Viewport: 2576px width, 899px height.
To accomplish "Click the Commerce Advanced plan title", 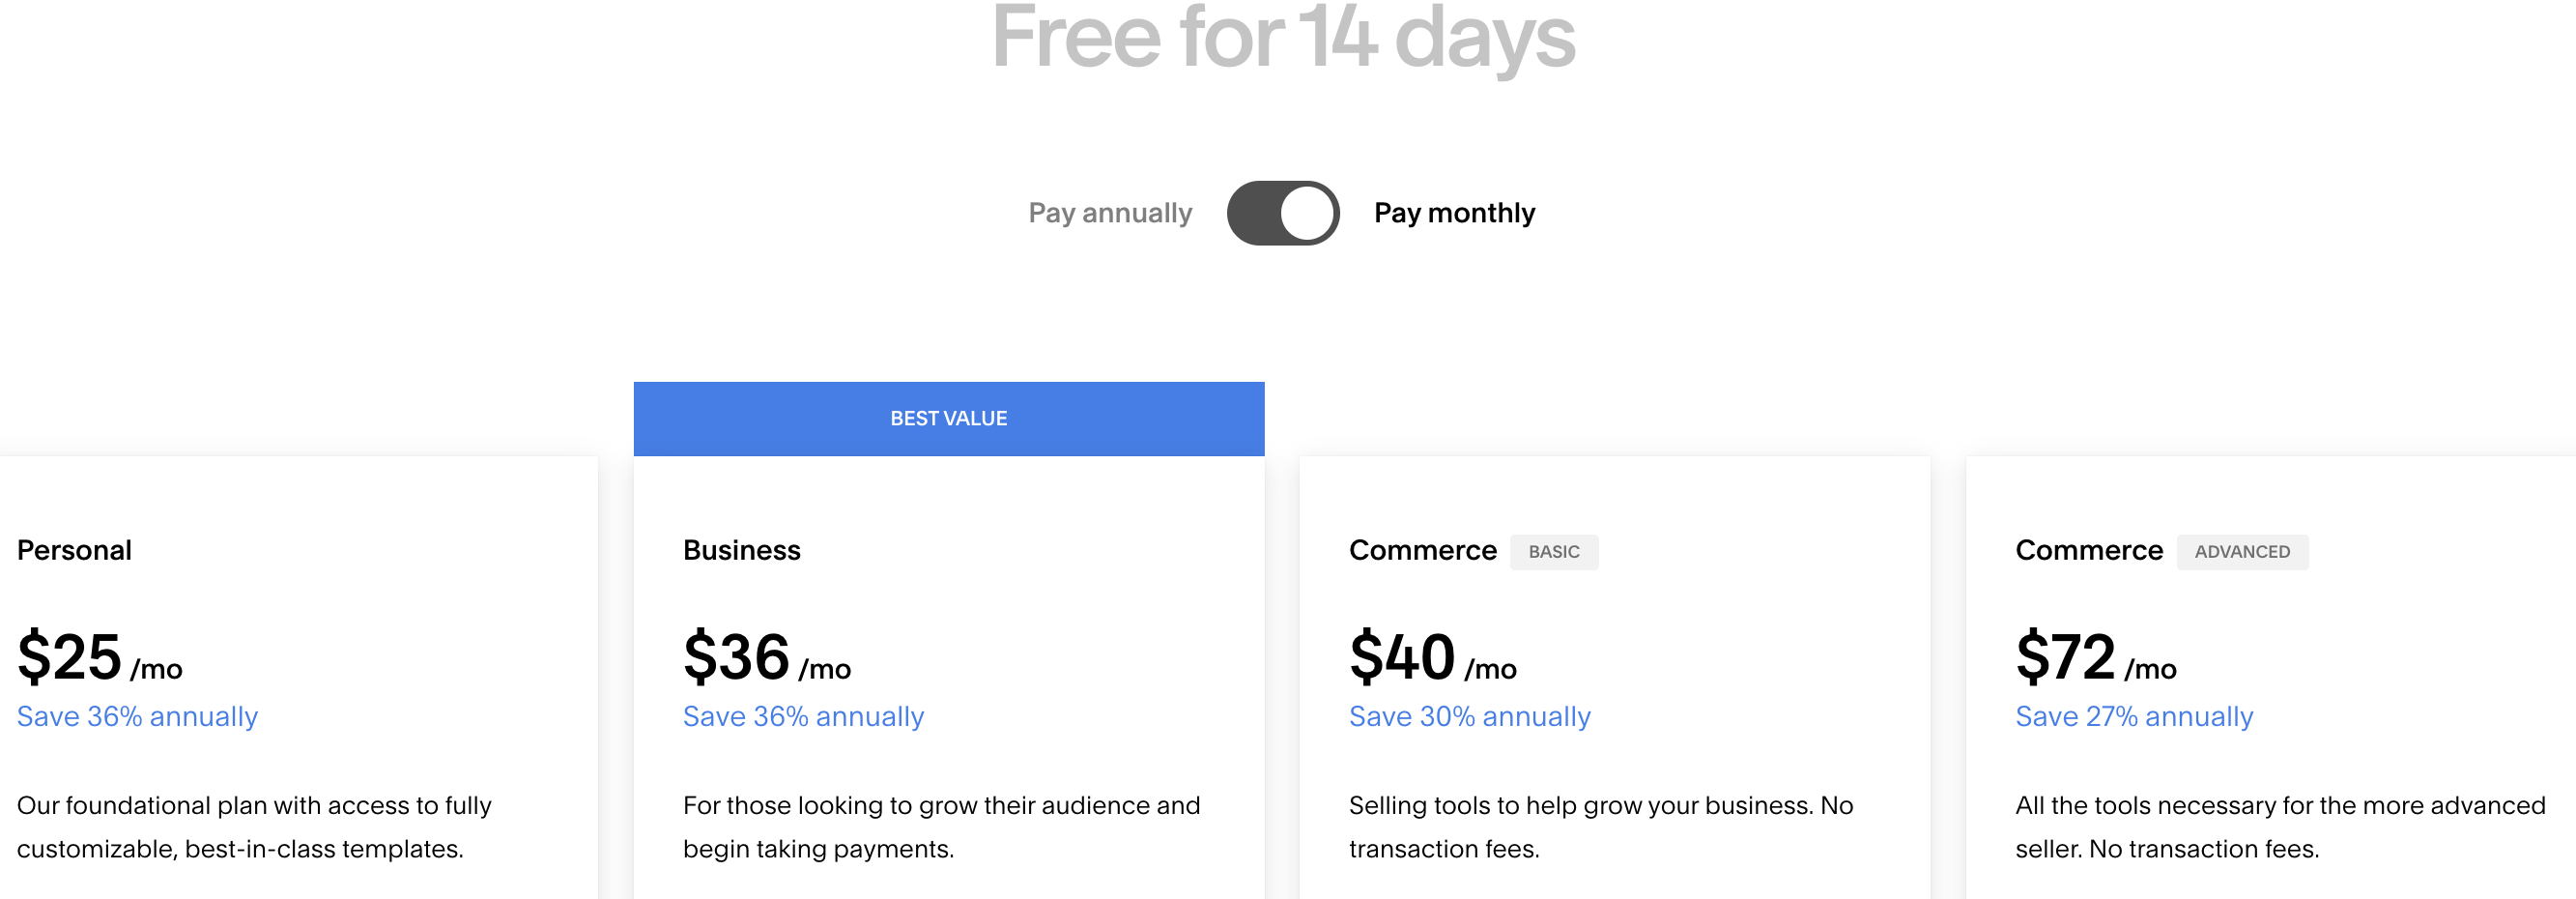I will (2088, 550).
